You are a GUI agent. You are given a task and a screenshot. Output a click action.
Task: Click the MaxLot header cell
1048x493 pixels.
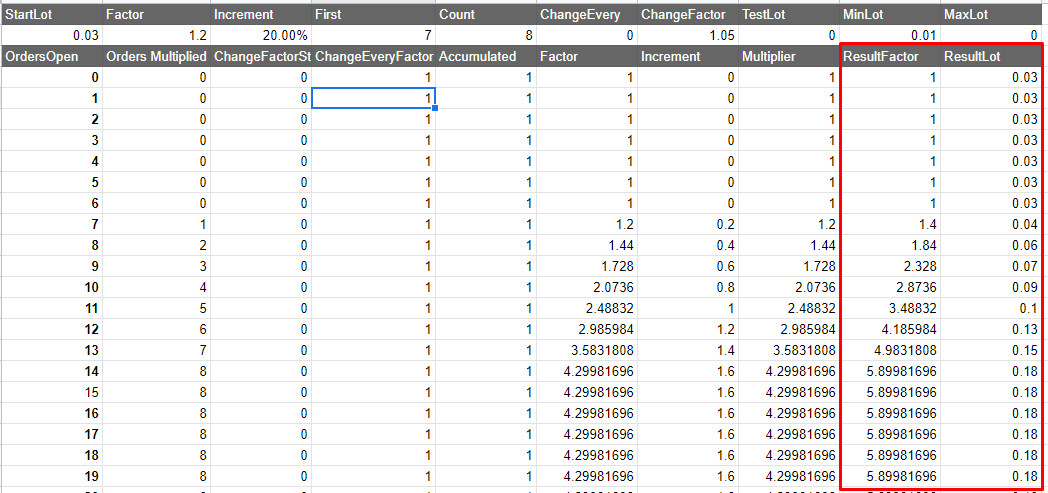[993, 13]
